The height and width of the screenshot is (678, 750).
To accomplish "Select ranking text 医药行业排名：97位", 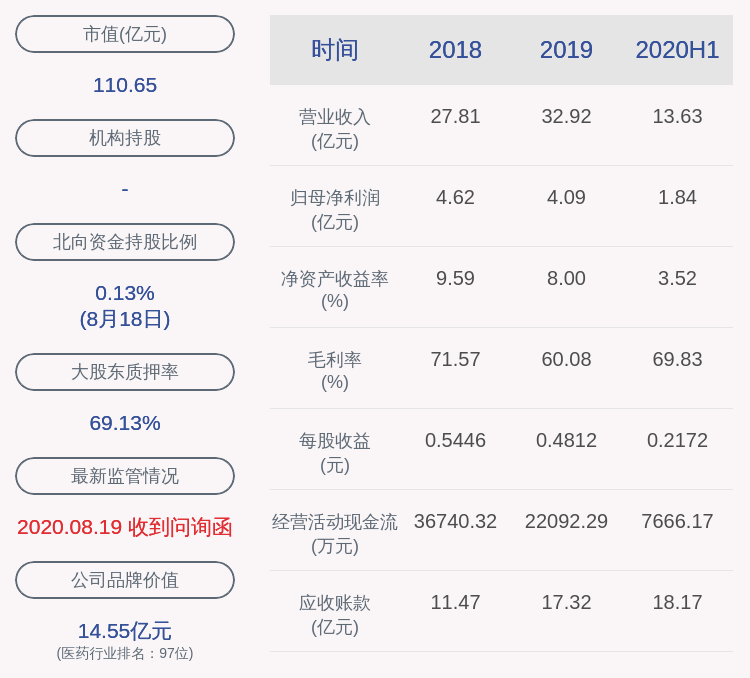I will [x=125, y=653].
